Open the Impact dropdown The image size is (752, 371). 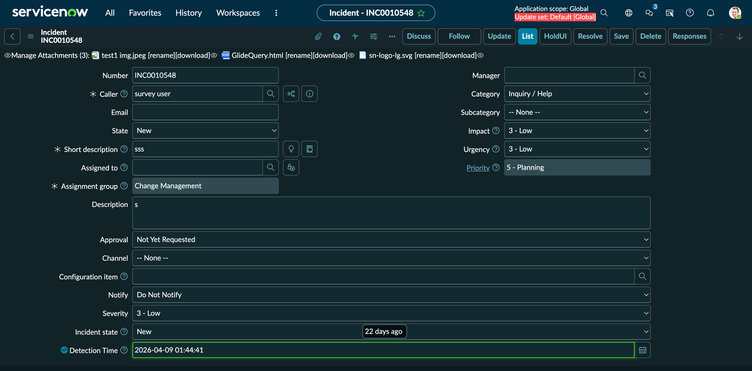pos(577,130)
